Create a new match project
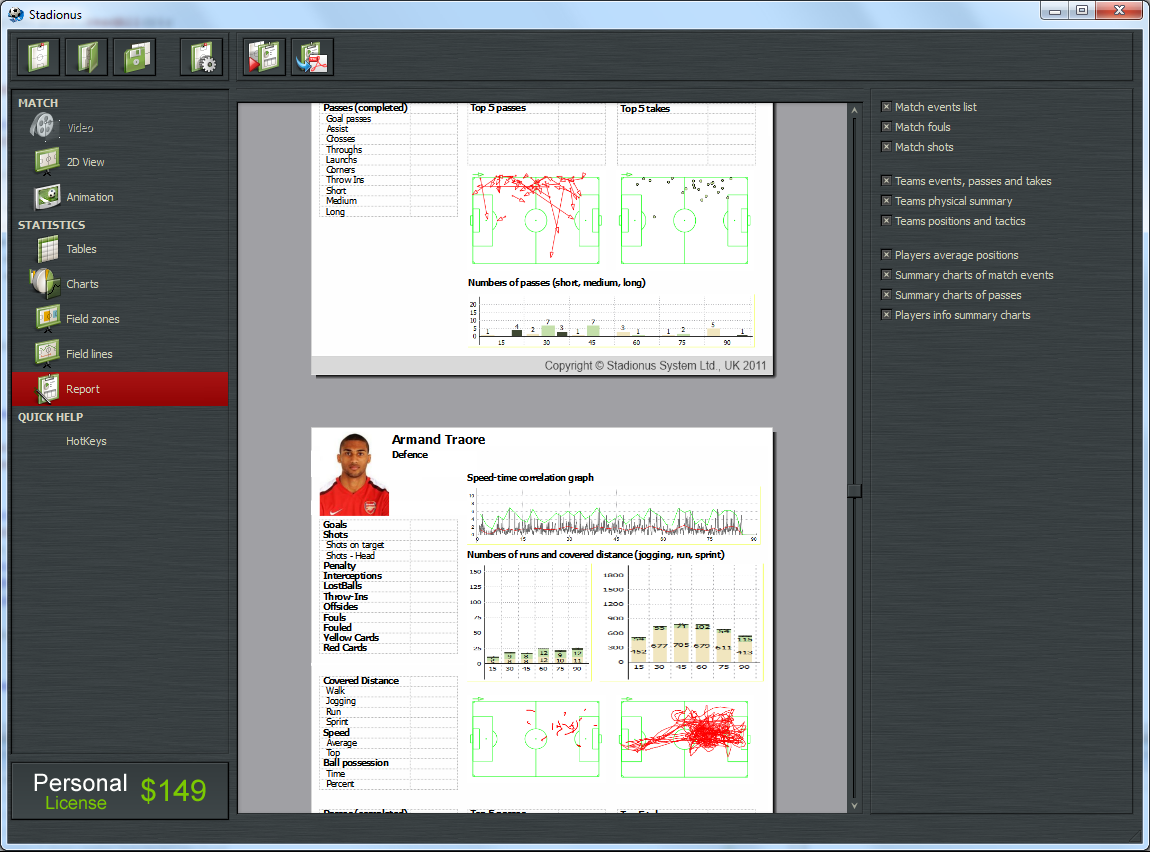Screen dimensions: 1150x852 pyautogui.click(x=38, y=57)
